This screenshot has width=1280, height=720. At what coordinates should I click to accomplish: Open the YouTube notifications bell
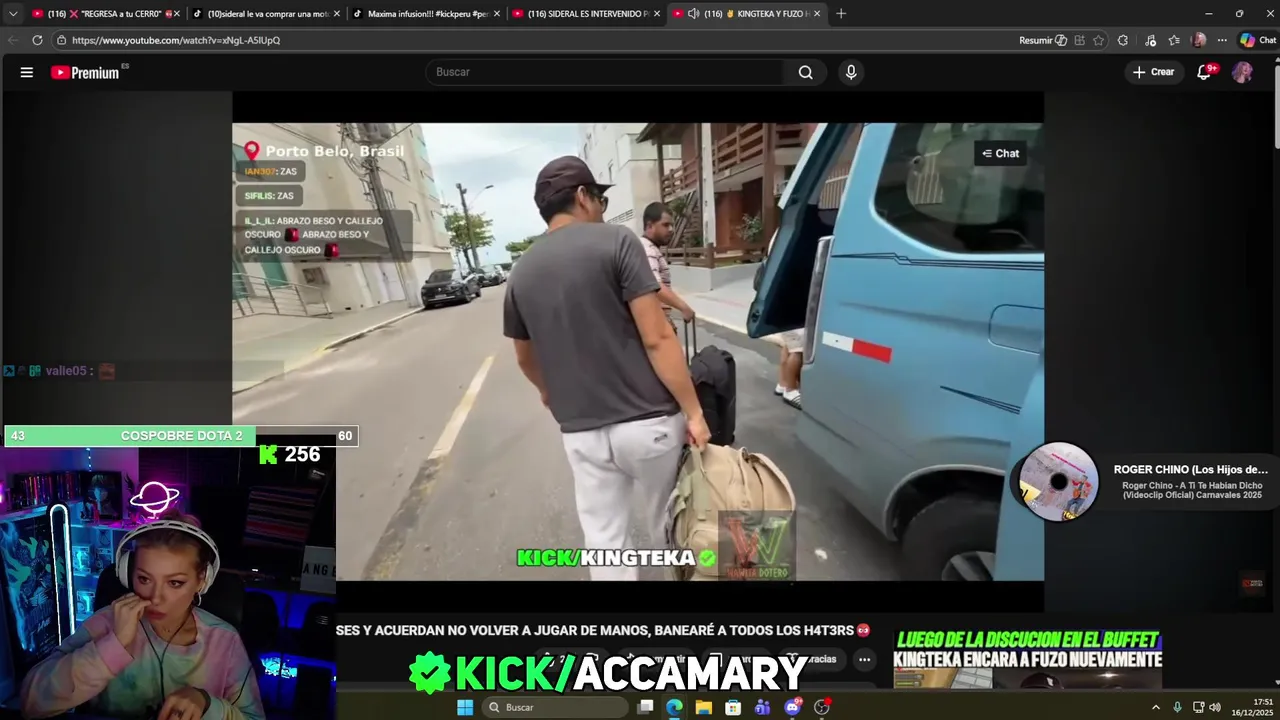[x=1205, y=72]
